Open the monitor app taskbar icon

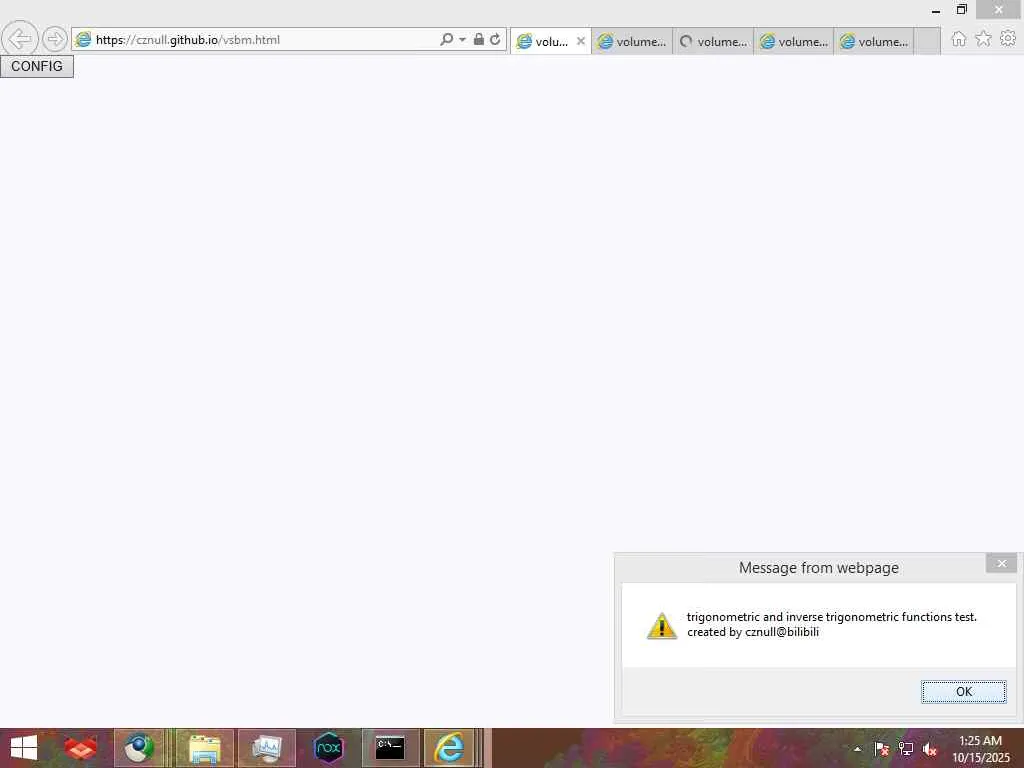pos(267,748)
